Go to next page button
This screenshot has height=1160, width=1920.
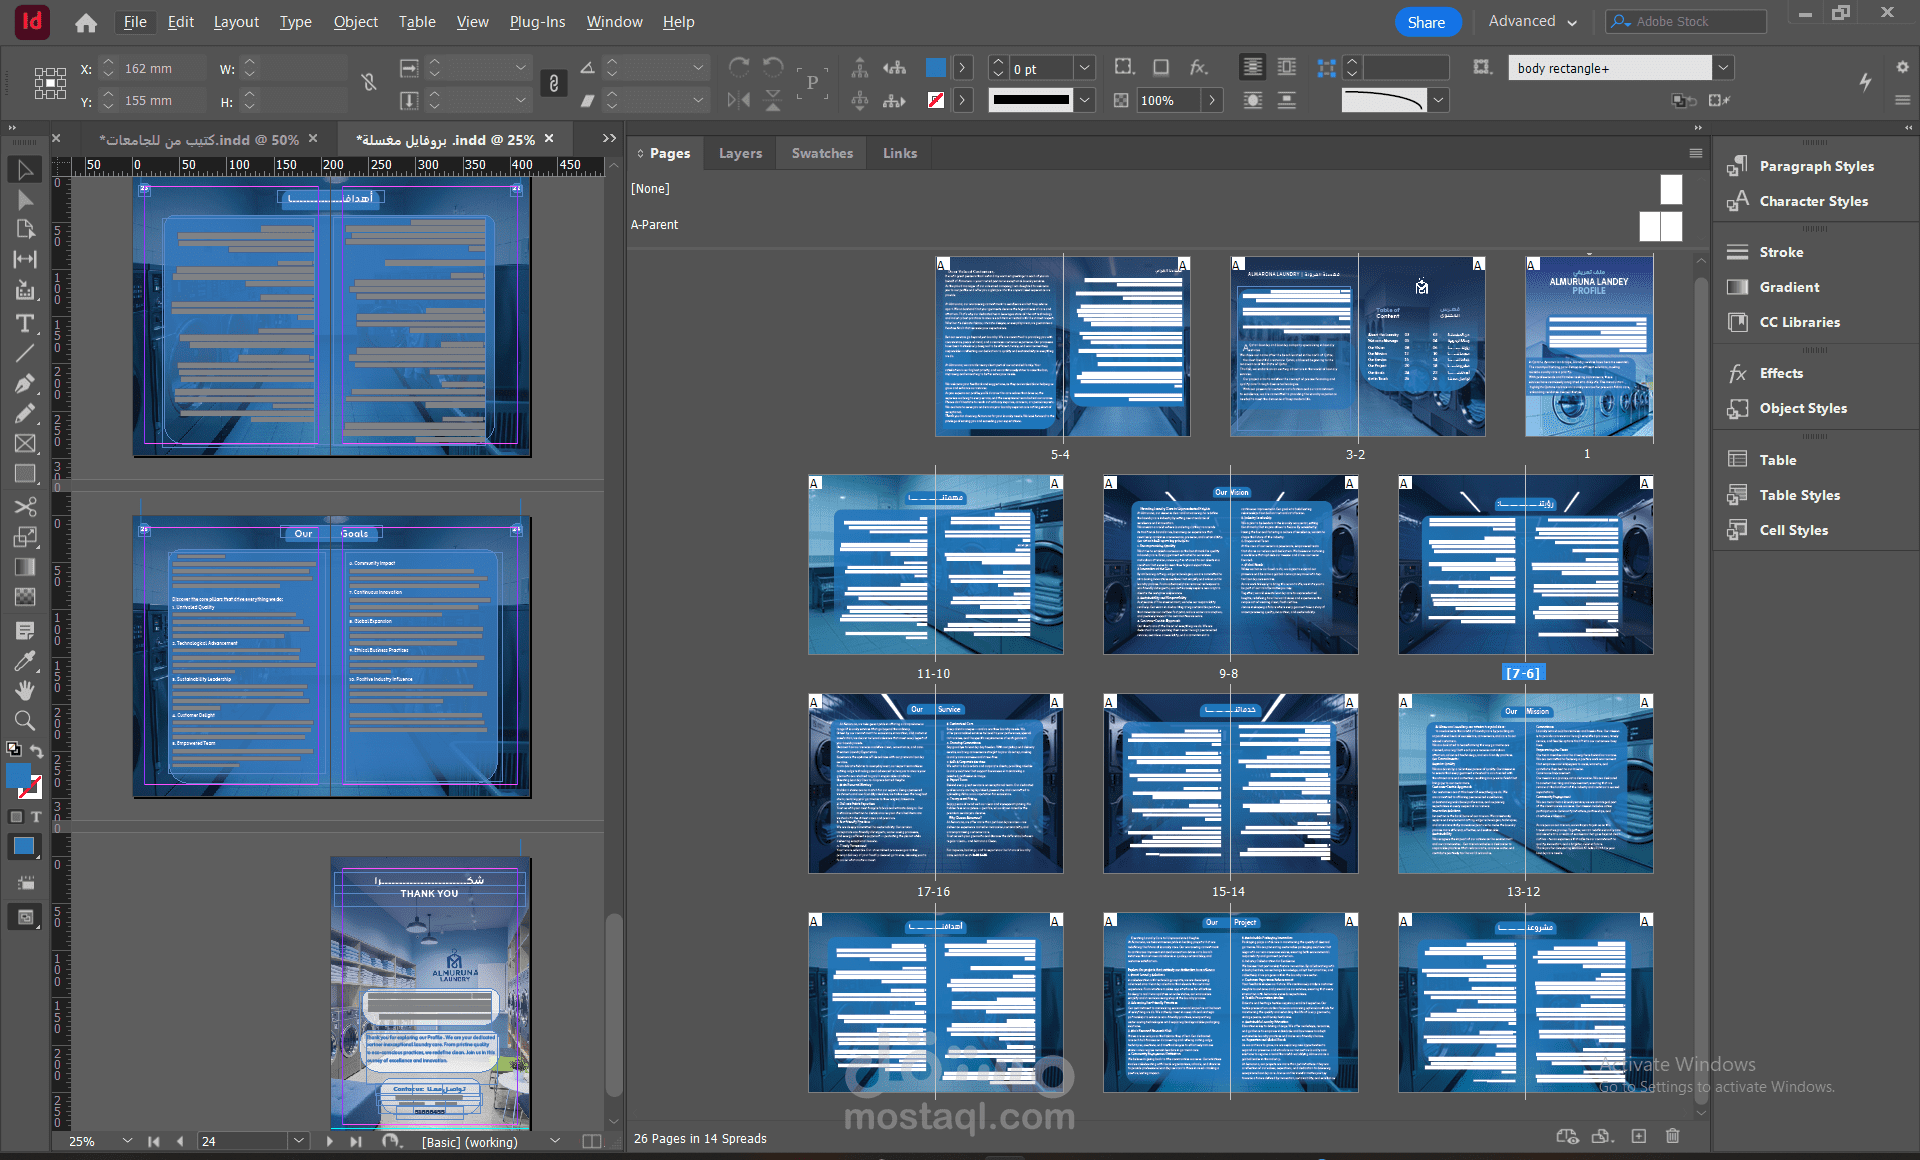pos(329,1141)
